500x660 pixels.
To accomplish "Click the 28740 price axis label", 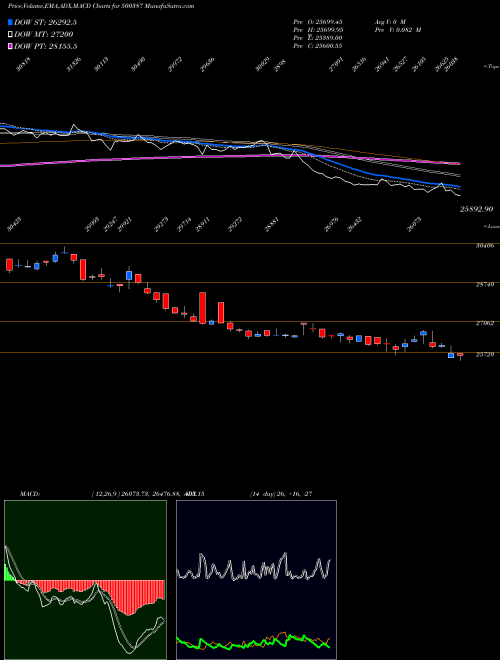I will pos(485,285).
